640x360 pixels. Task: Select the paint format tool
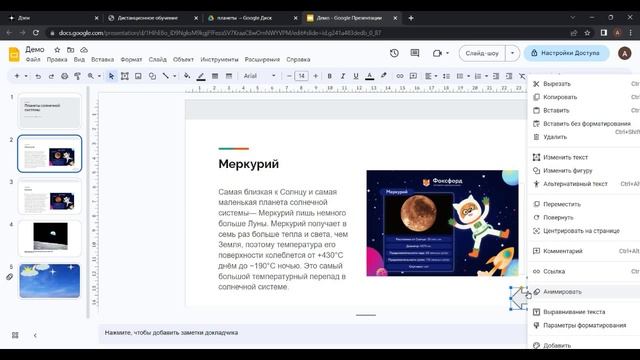click(x=78, y=76)
